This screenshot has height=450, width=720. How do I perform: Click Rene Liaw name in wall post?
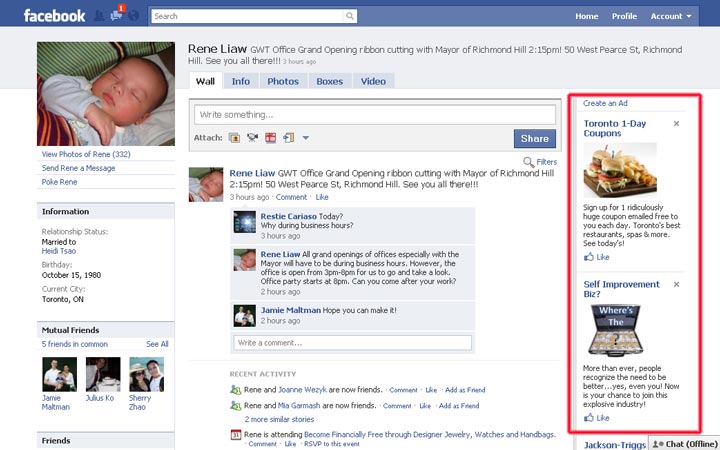252,173
